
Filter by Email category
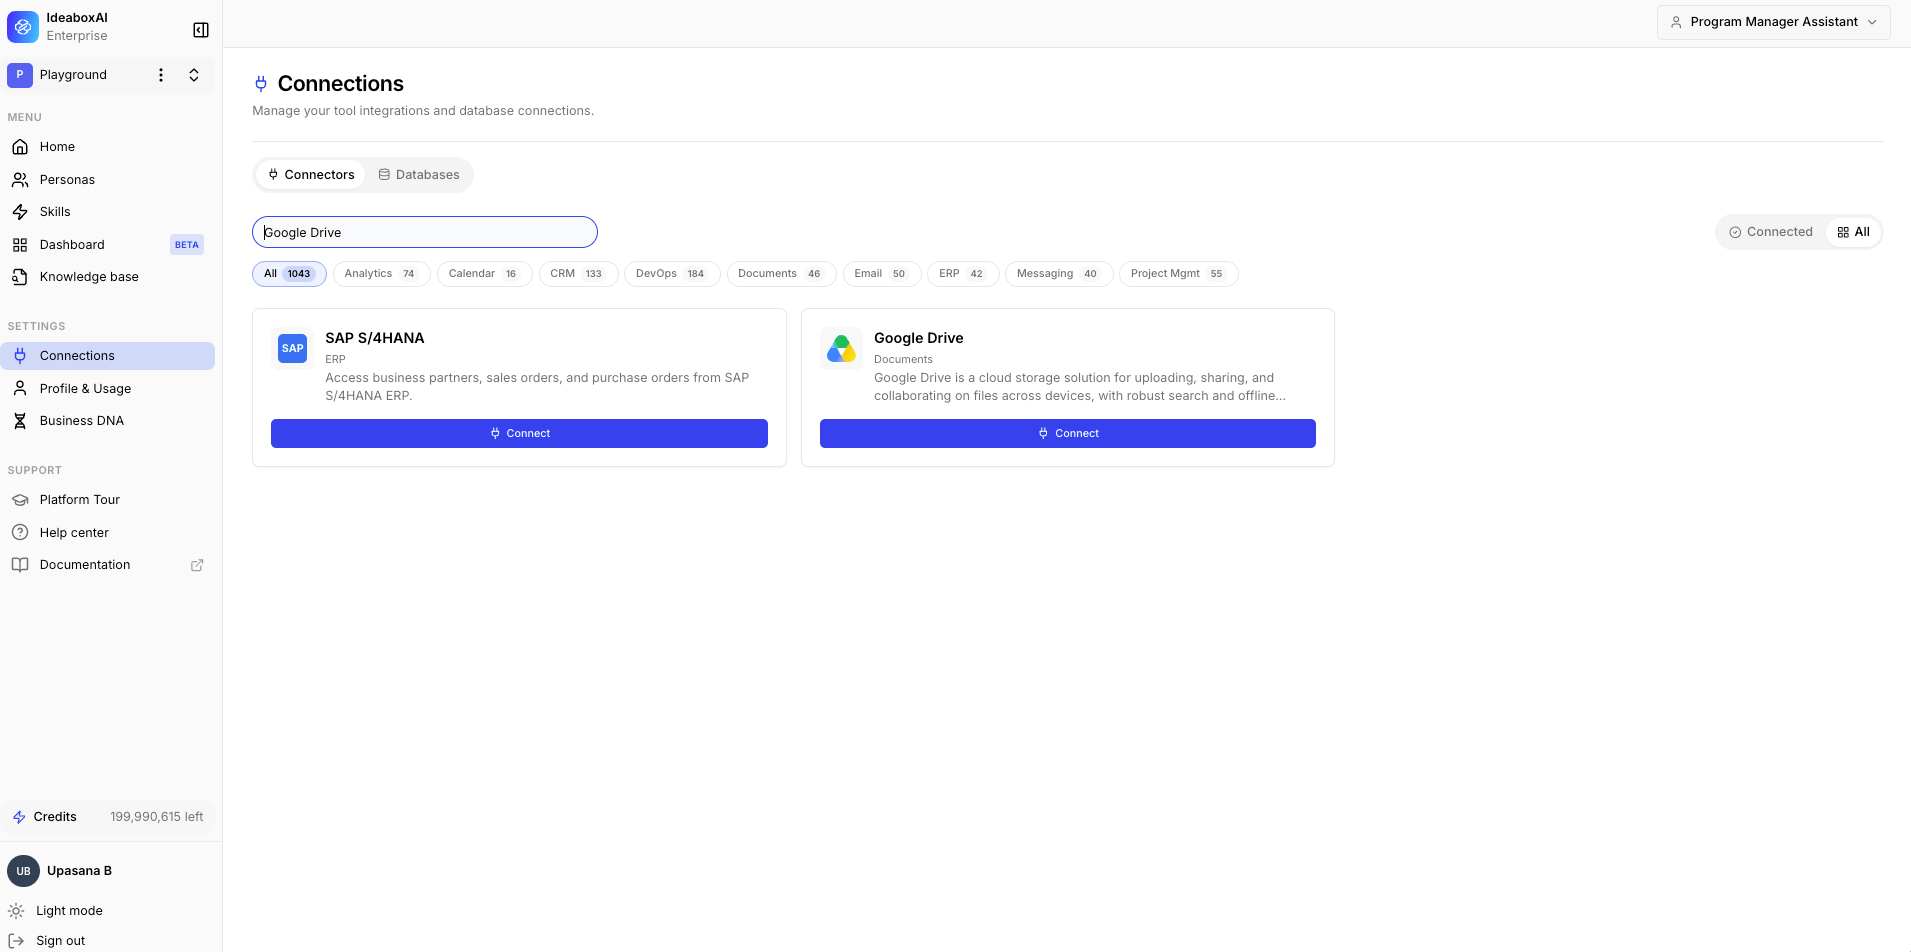[x=882, y=274]
